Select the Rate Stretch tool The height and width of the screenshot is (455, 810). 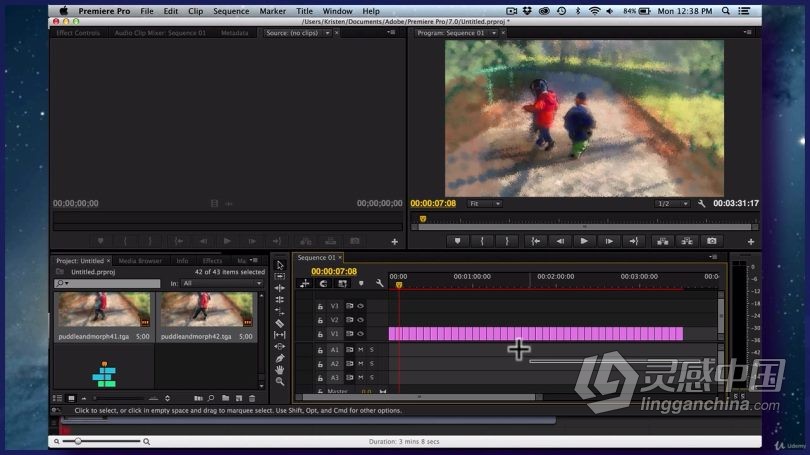coord(279,311)
